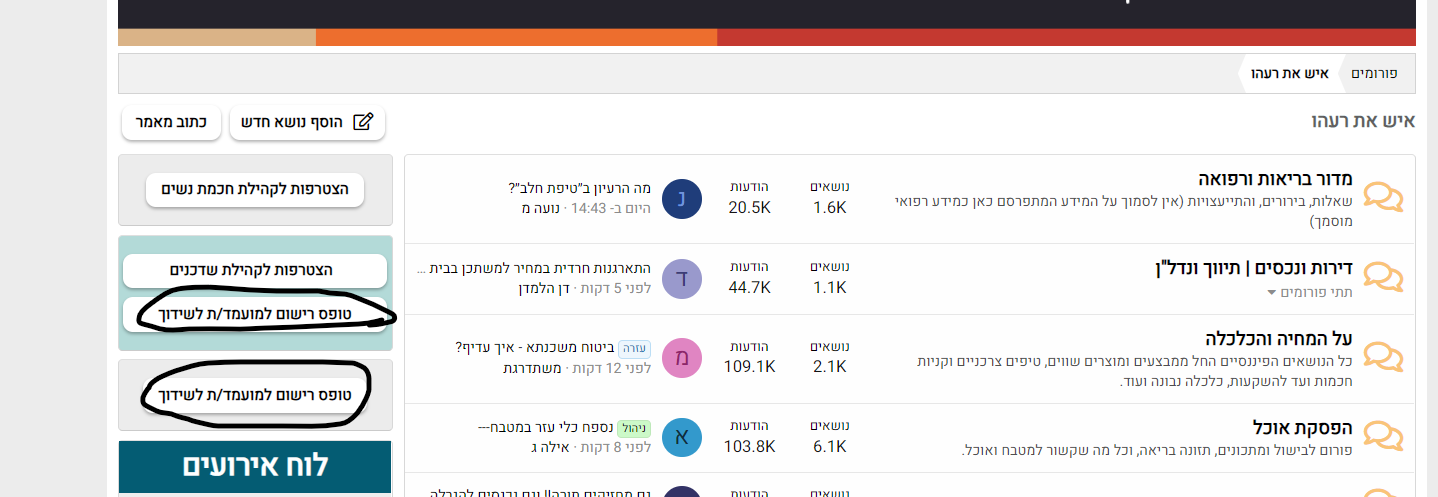1438x497 pixels.
Task: Click the chat bubble icon for על המחיה והכלכלה
Action: pos(1383,356)
